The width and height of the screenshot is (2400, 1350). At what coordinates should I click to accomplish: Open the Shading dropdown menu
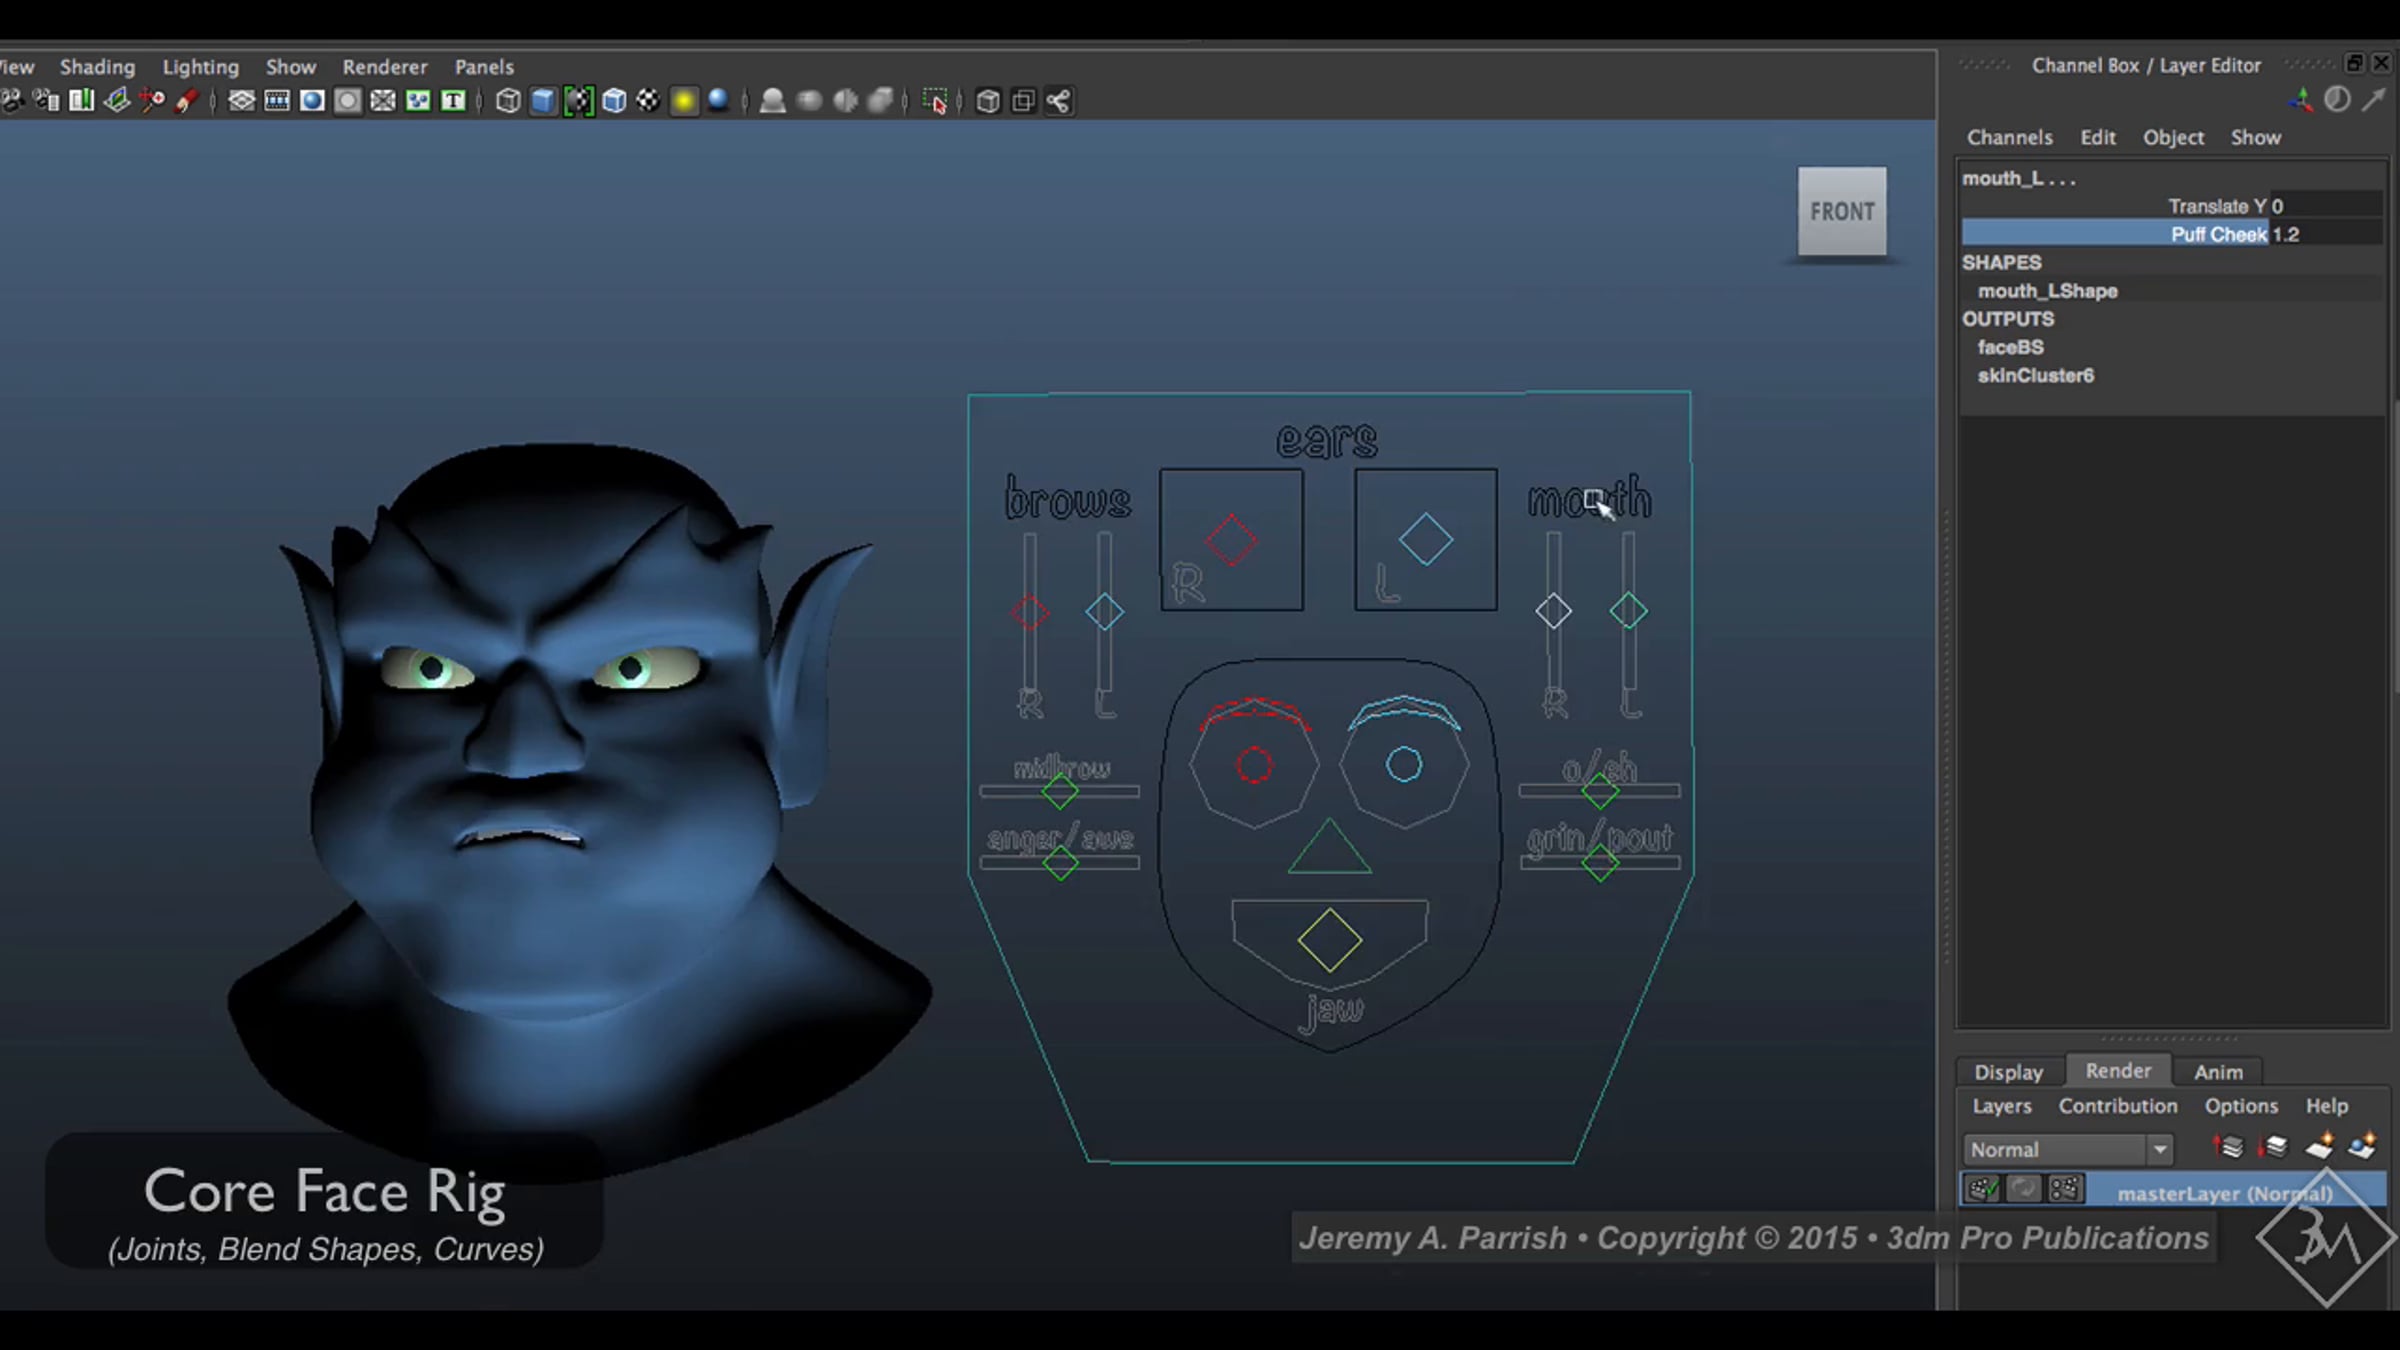(97, 67)
